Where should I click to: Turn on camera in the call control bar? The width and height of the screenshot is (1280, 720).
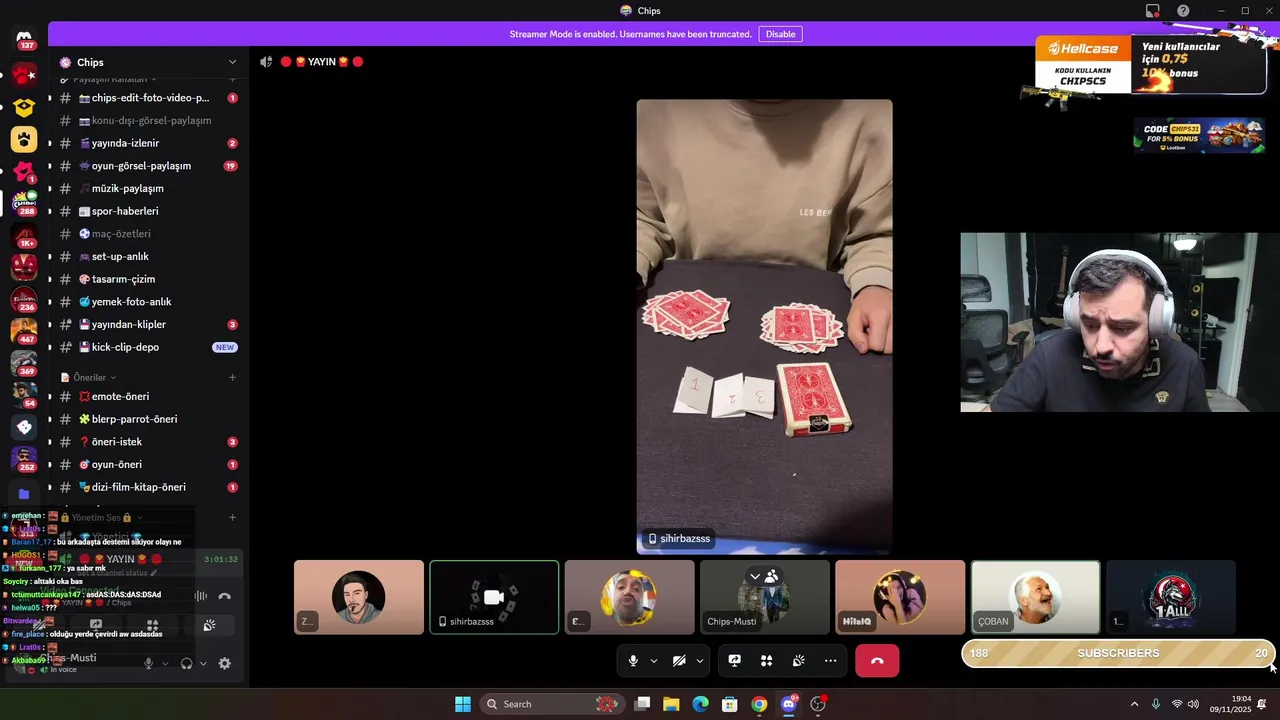pyautogui.click(x=679, y=661)
